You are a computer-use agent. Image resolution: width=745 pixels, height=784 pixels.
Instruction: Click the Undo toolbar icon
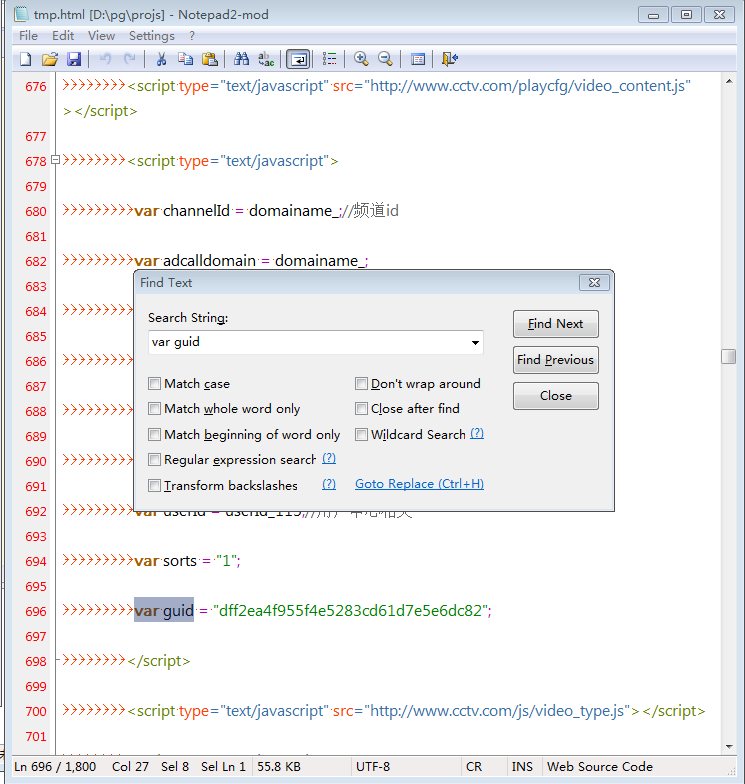105,60
